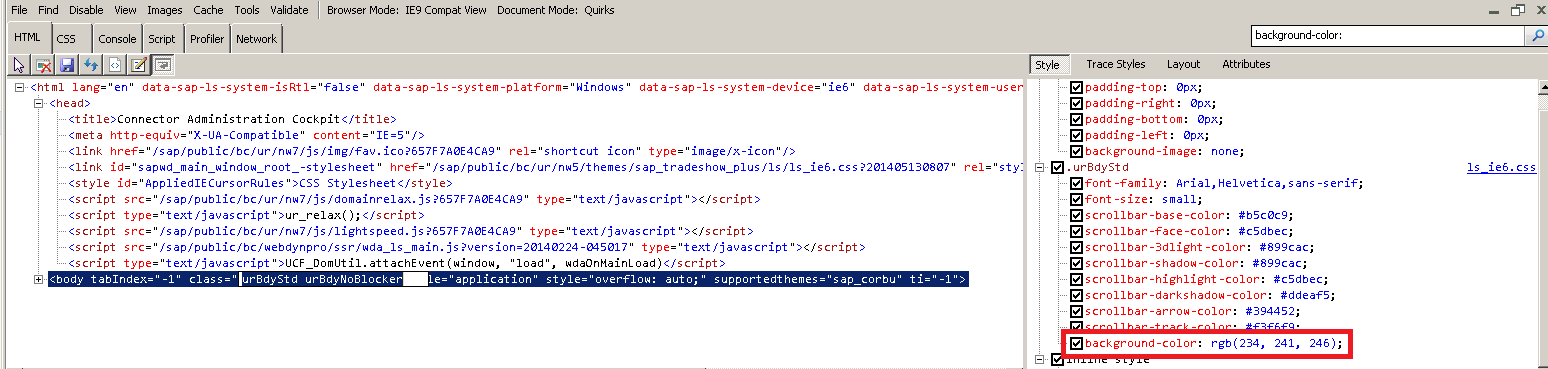Open the Find menu
1548x369 pixels.
(49, 10)
